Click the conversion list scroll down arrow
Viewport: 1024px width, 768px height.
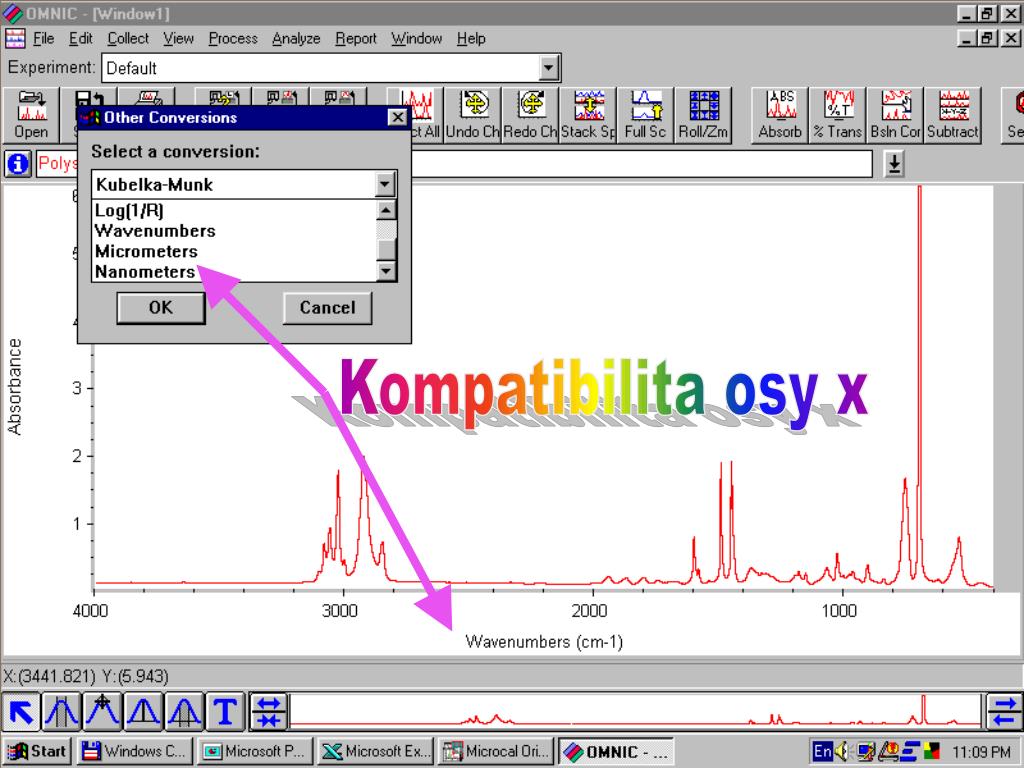click(x=386, y=270)
